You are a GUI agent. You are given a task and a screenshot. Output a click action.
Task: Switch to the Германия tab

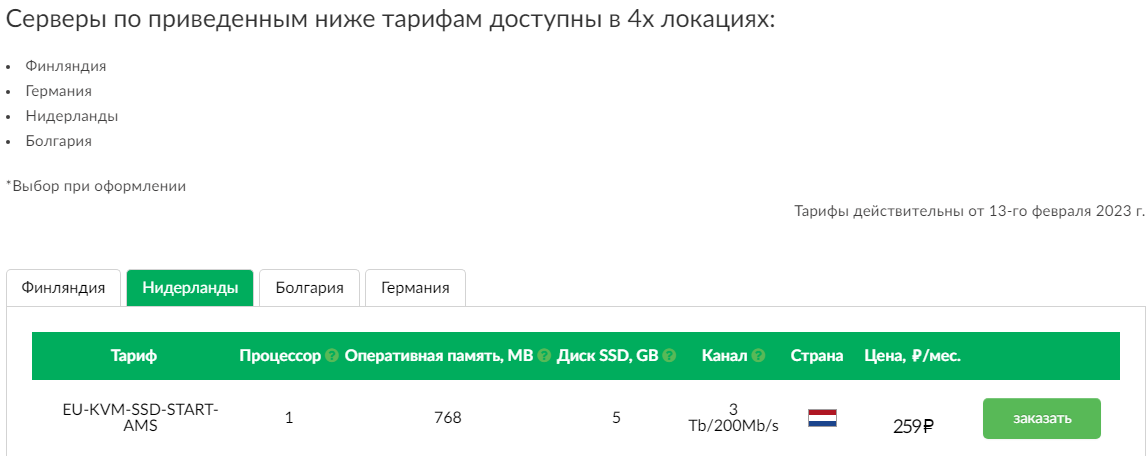pos(415,288)
